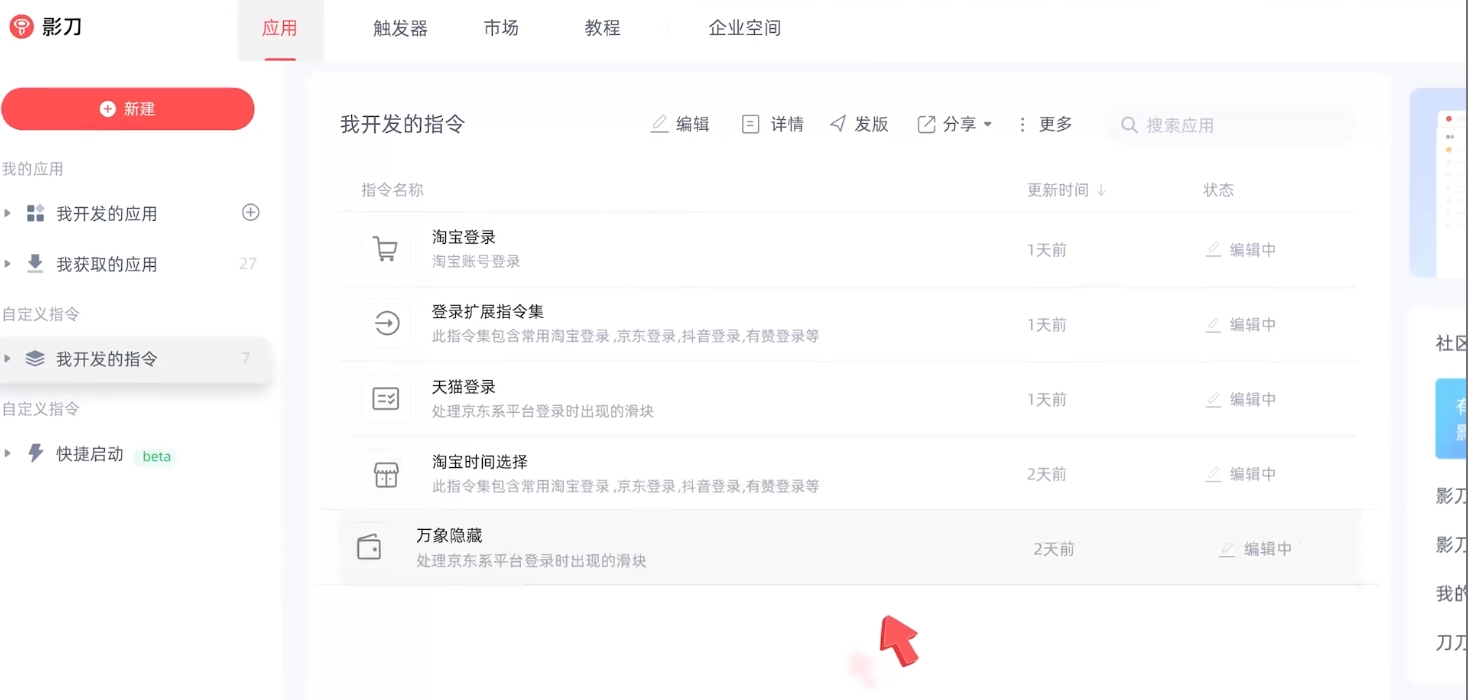Open the 应用 tab
This screenshot has height=700, width=1468.
[x=280, y=28]
